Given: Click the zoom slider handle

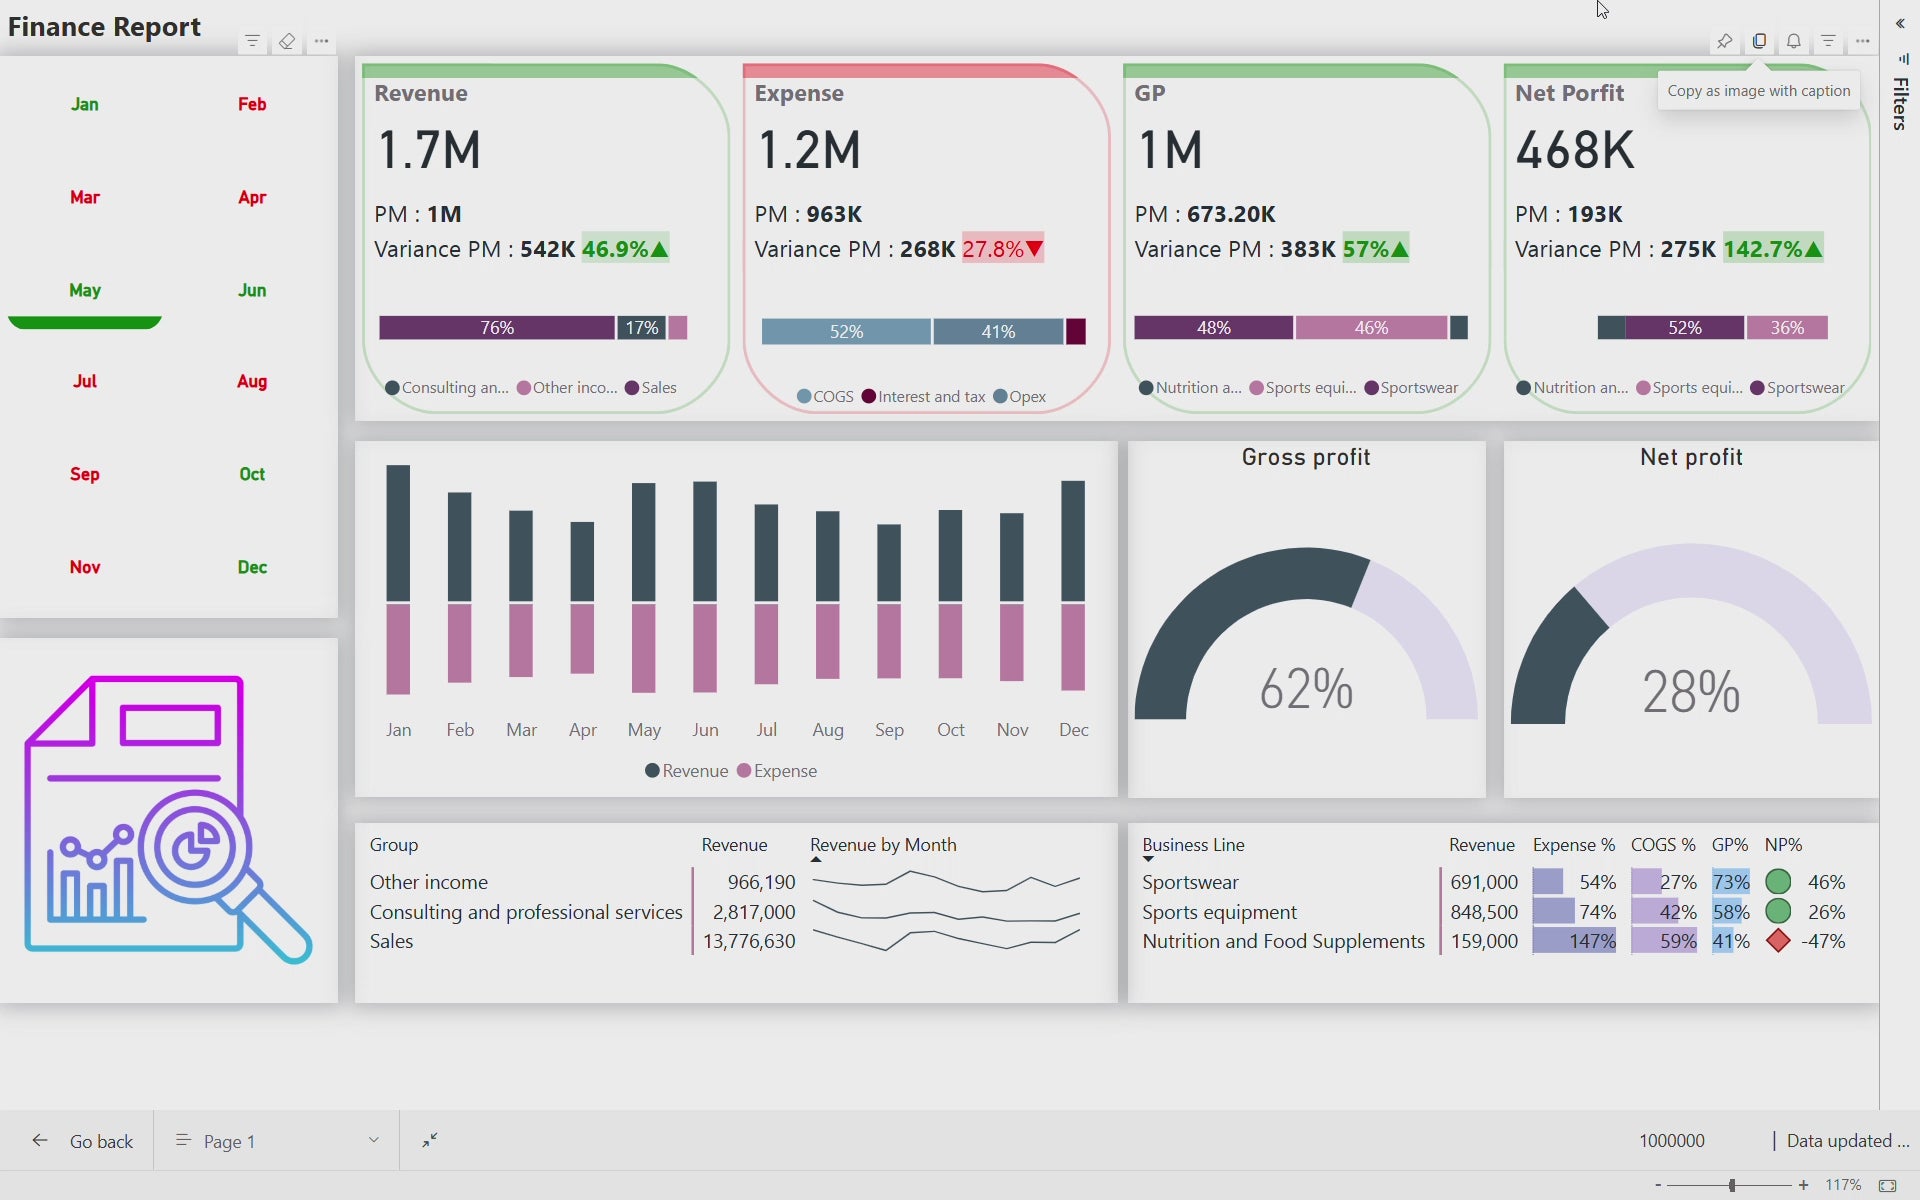Looking at the screenshot, I should (1732, 1185).
